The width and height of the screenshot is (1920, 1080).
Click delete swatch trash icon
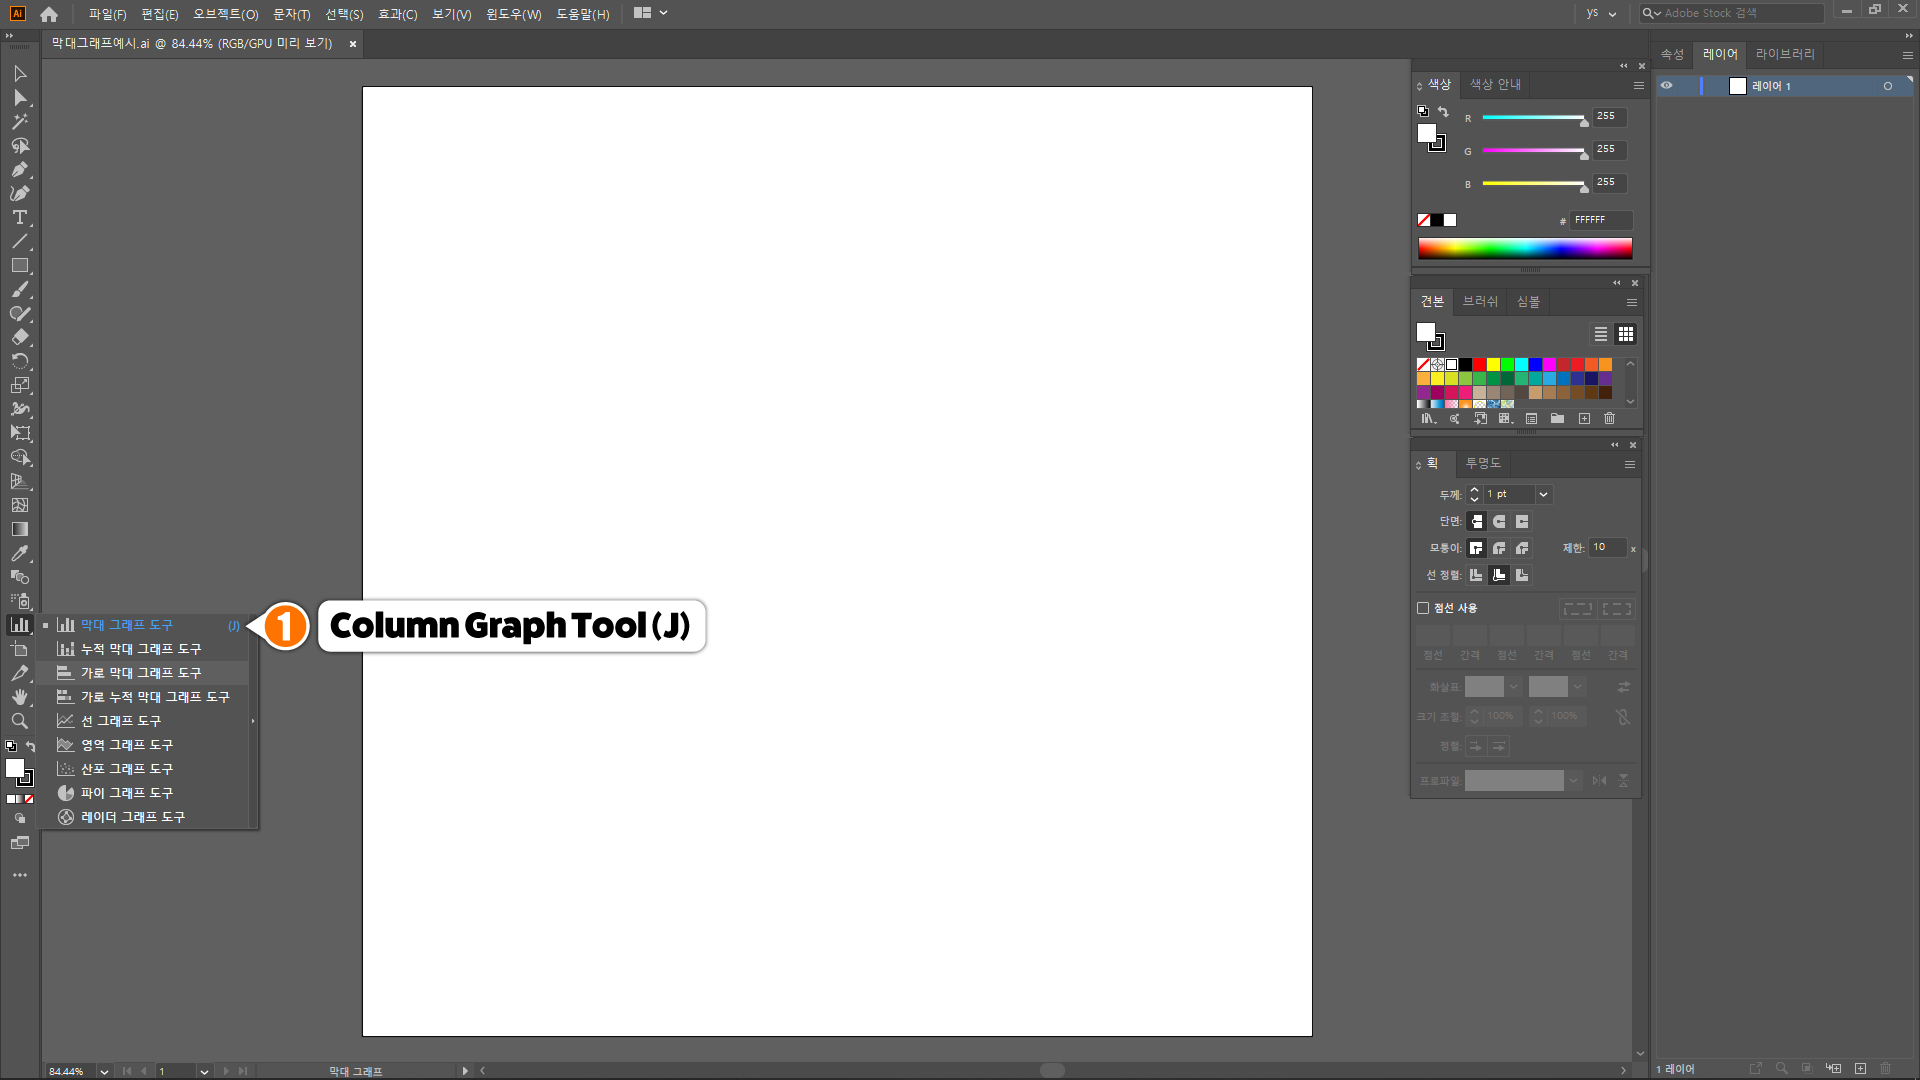coord(1609,419)
